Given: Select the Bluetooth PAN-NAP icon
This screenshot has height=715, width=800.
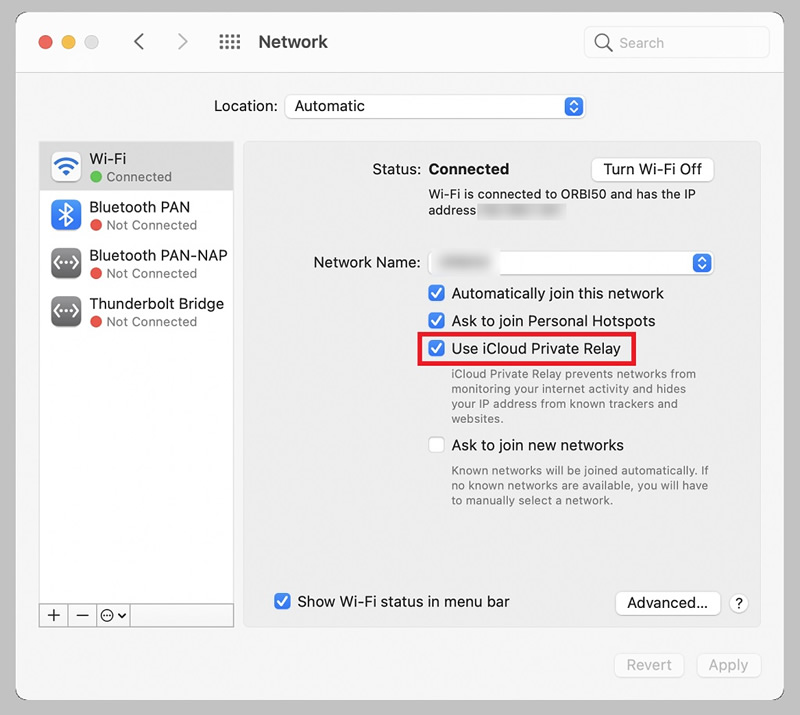Looking at the screenshot, I should pos(66,263).
